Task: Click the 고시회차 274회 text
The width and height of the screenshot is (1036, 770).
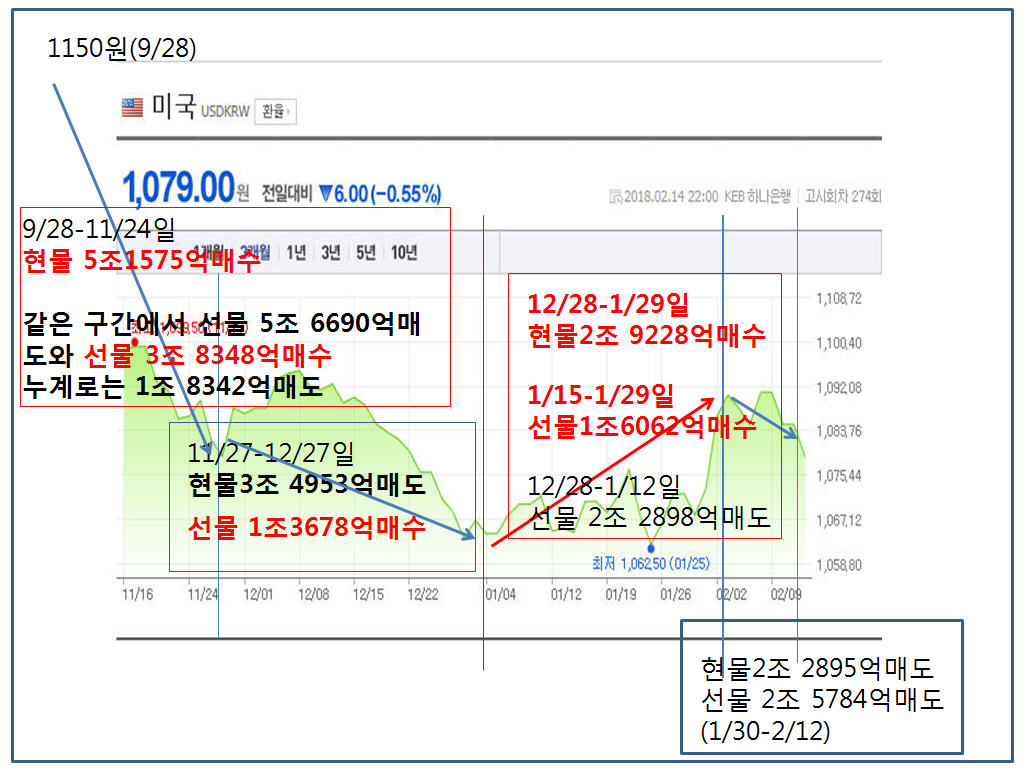Action: point(843,194)
